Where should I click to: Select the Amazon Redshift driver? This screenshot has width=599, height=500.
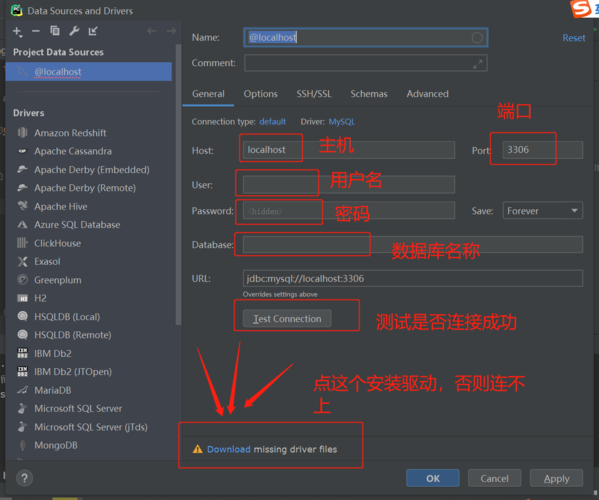(70, 133)
